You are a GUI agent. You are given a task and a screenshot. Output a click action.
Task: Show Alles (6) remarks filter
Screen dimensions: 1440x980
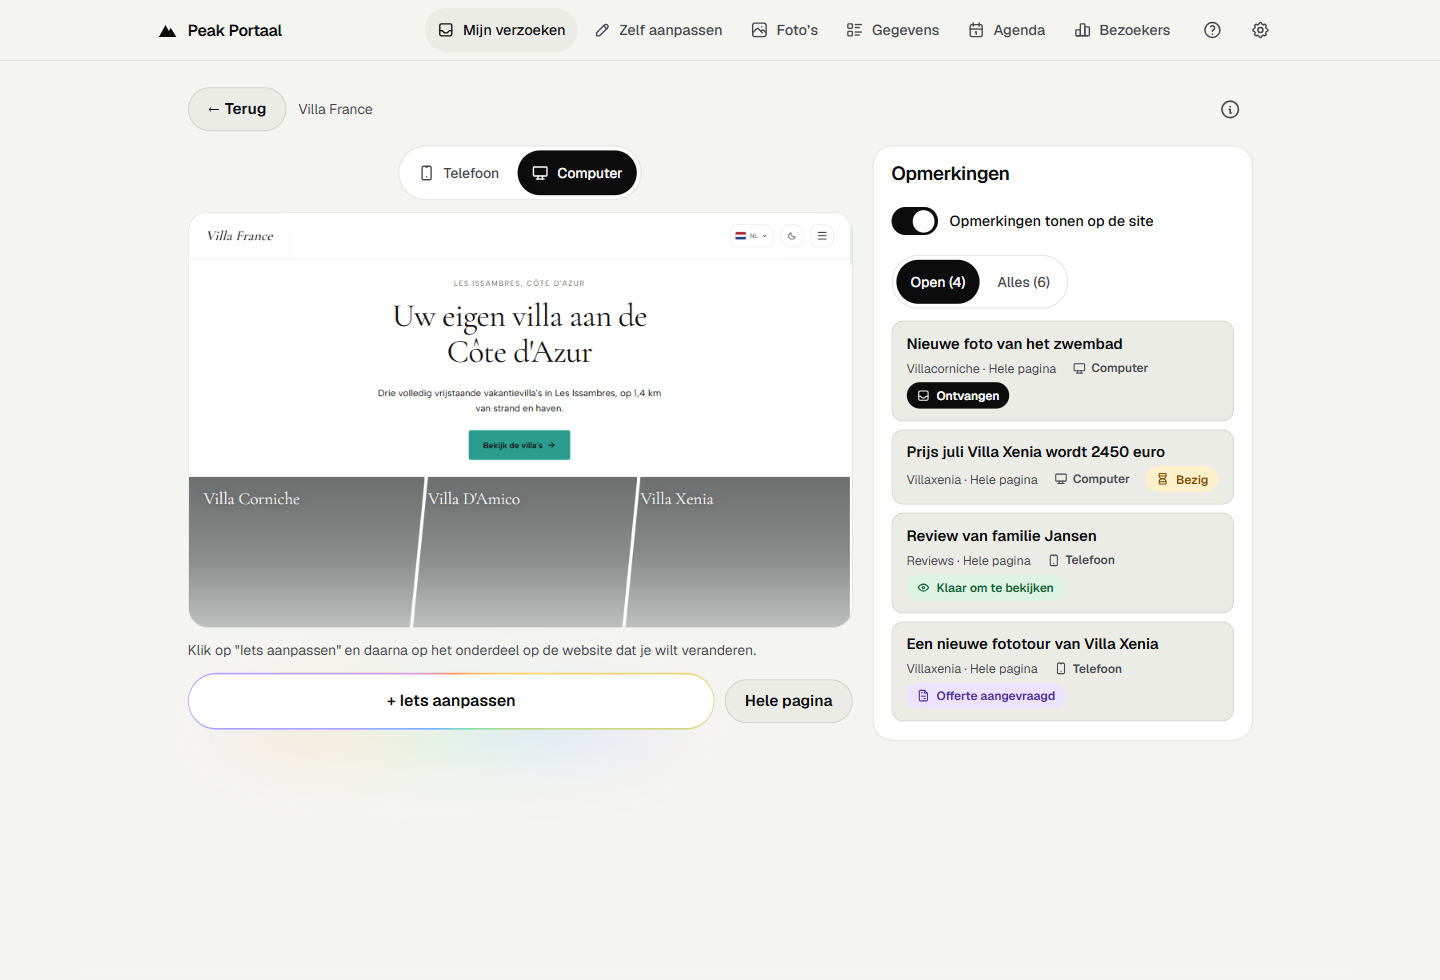coord(1023,282)
